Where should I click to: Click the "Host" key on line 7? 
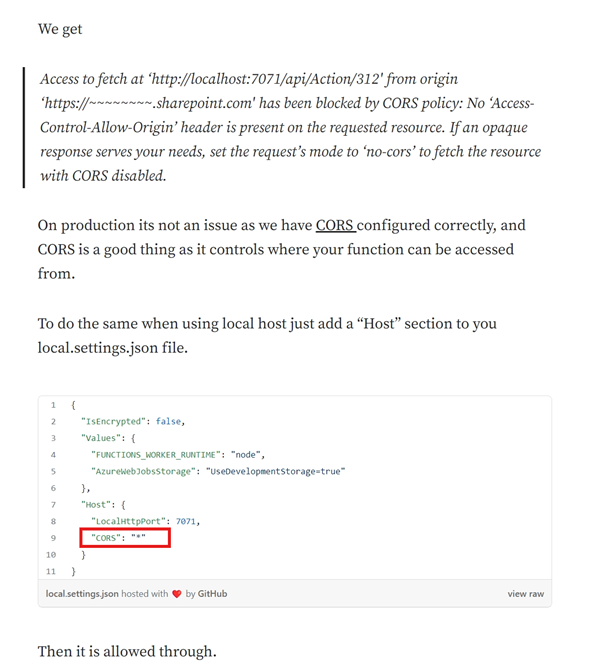(97, 504)
